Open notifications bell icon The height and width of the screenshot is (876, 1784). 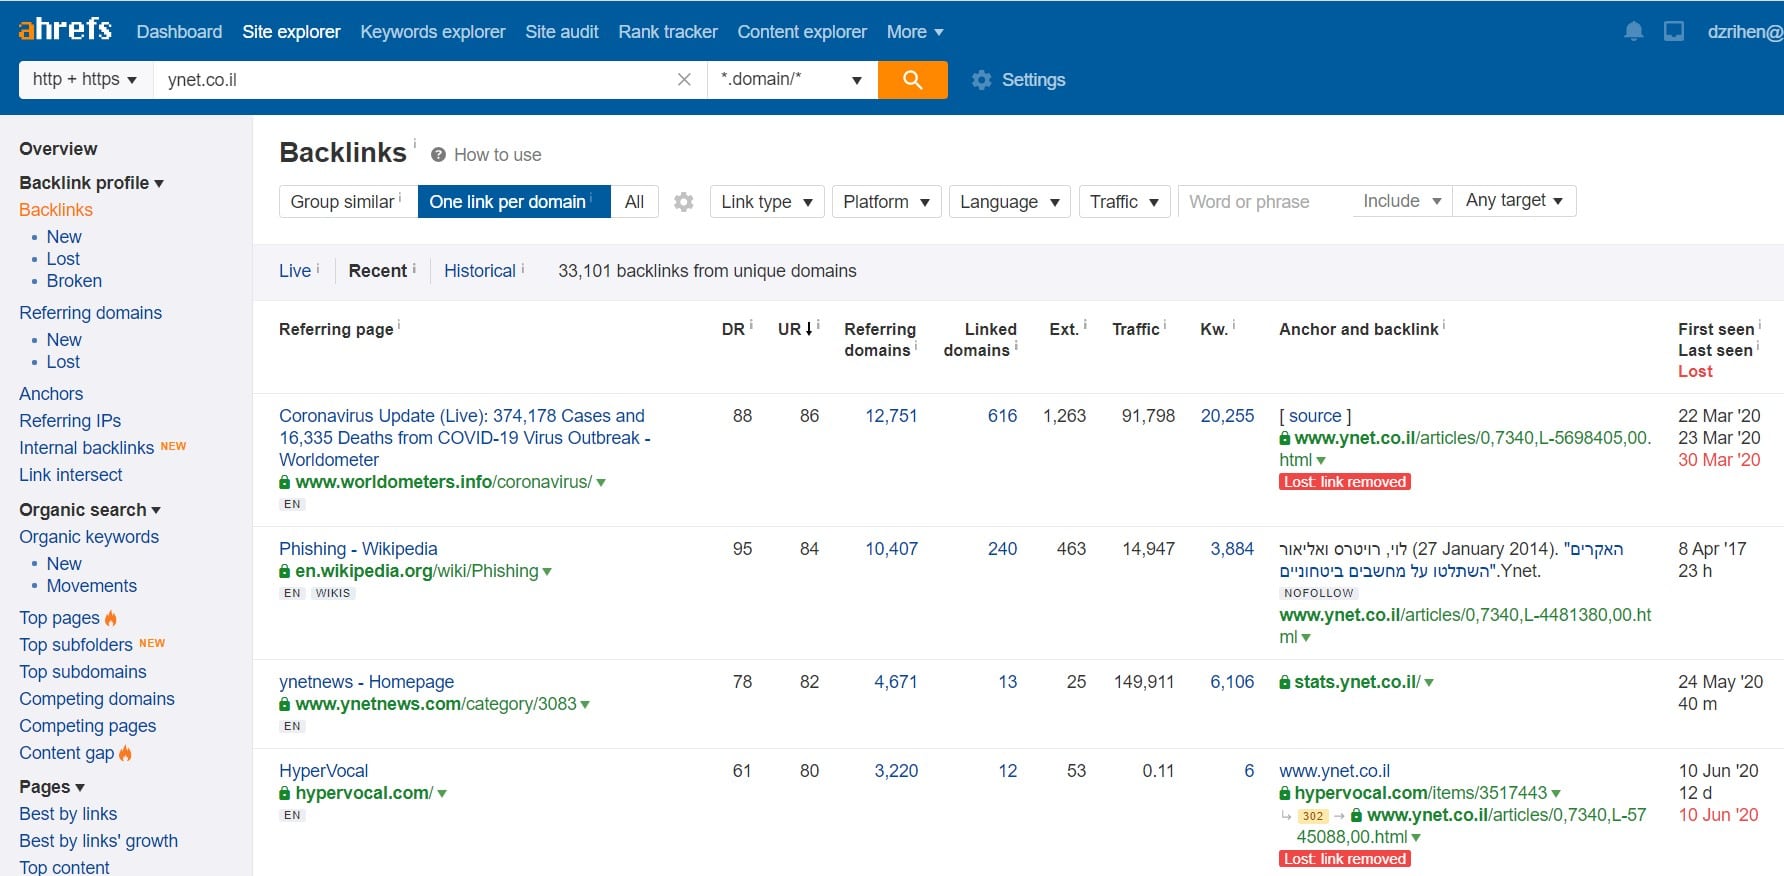(x=1633, y=32)
